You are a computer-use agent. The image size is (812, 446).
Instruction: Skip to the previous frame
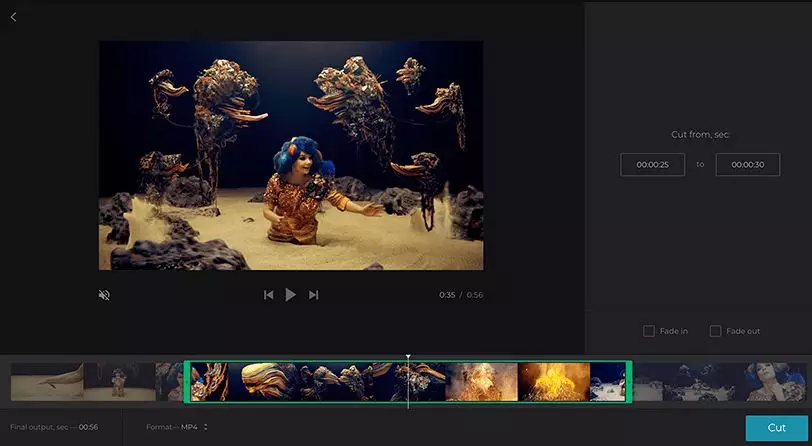[x=268, y=295]
